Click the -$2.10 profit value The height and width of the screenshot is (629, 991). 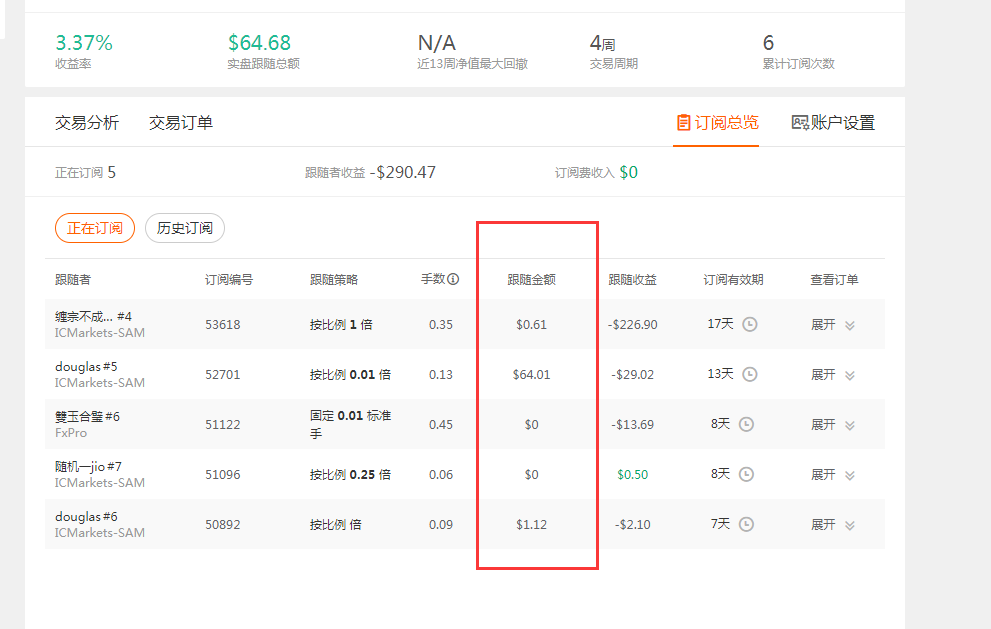pyautogui.click(x=633, y=524)
